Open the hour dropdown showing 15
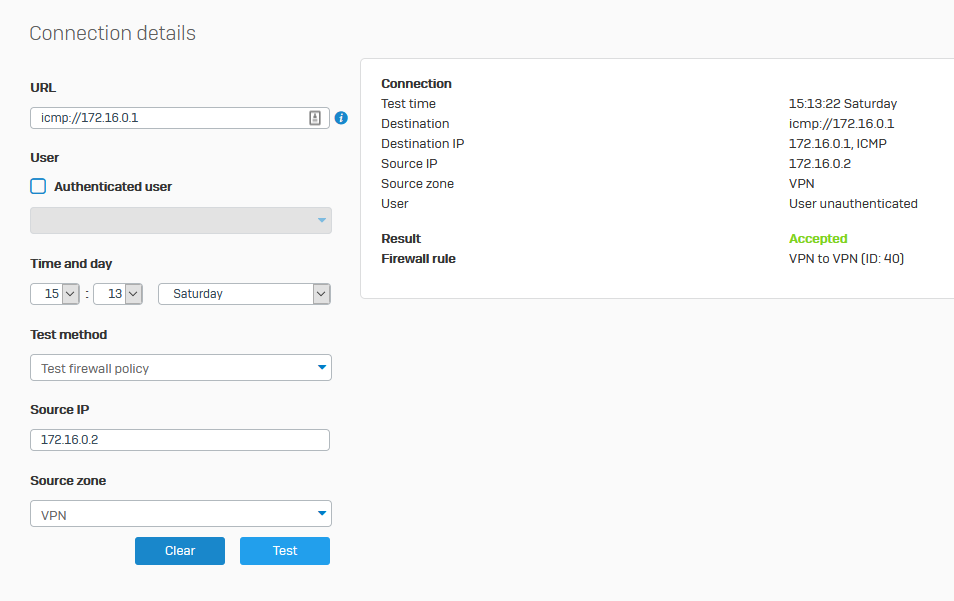This screenshot has height=601, width=954. tap(56, 294)
